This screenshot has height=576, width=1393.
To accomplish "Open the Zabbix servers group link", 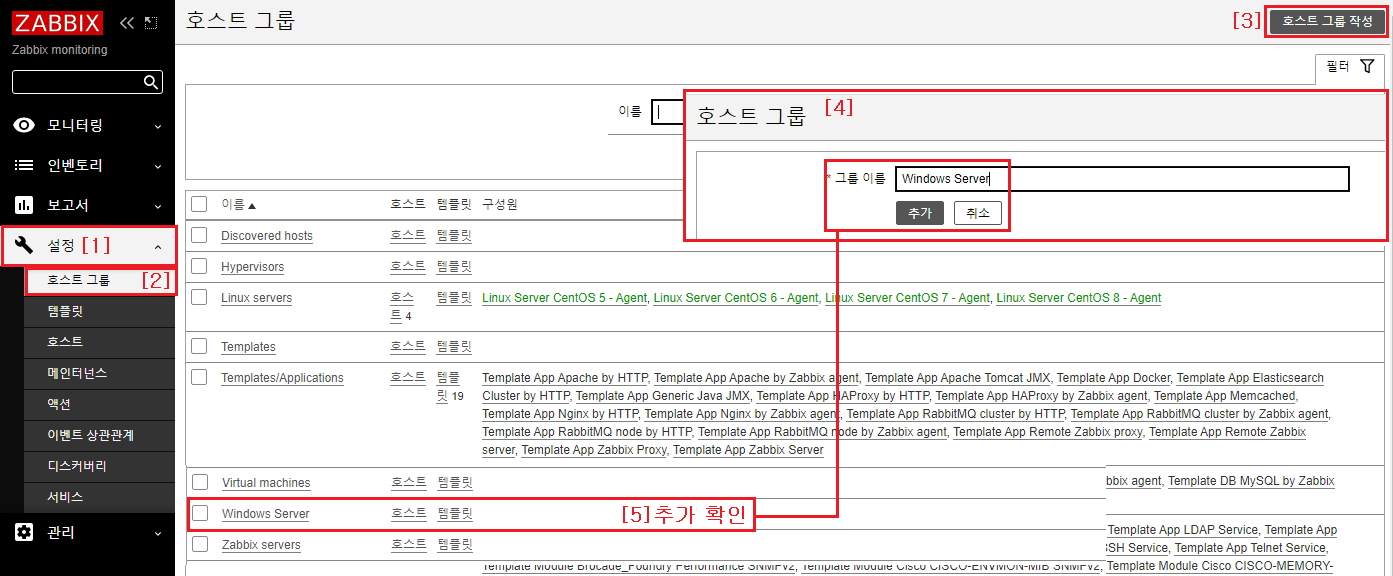I will coord(261,545).
